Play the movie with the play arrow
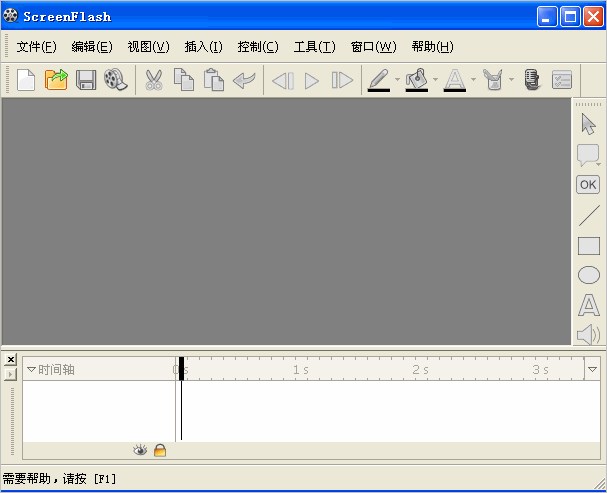 pyautogui.click(x=312, y=81)
